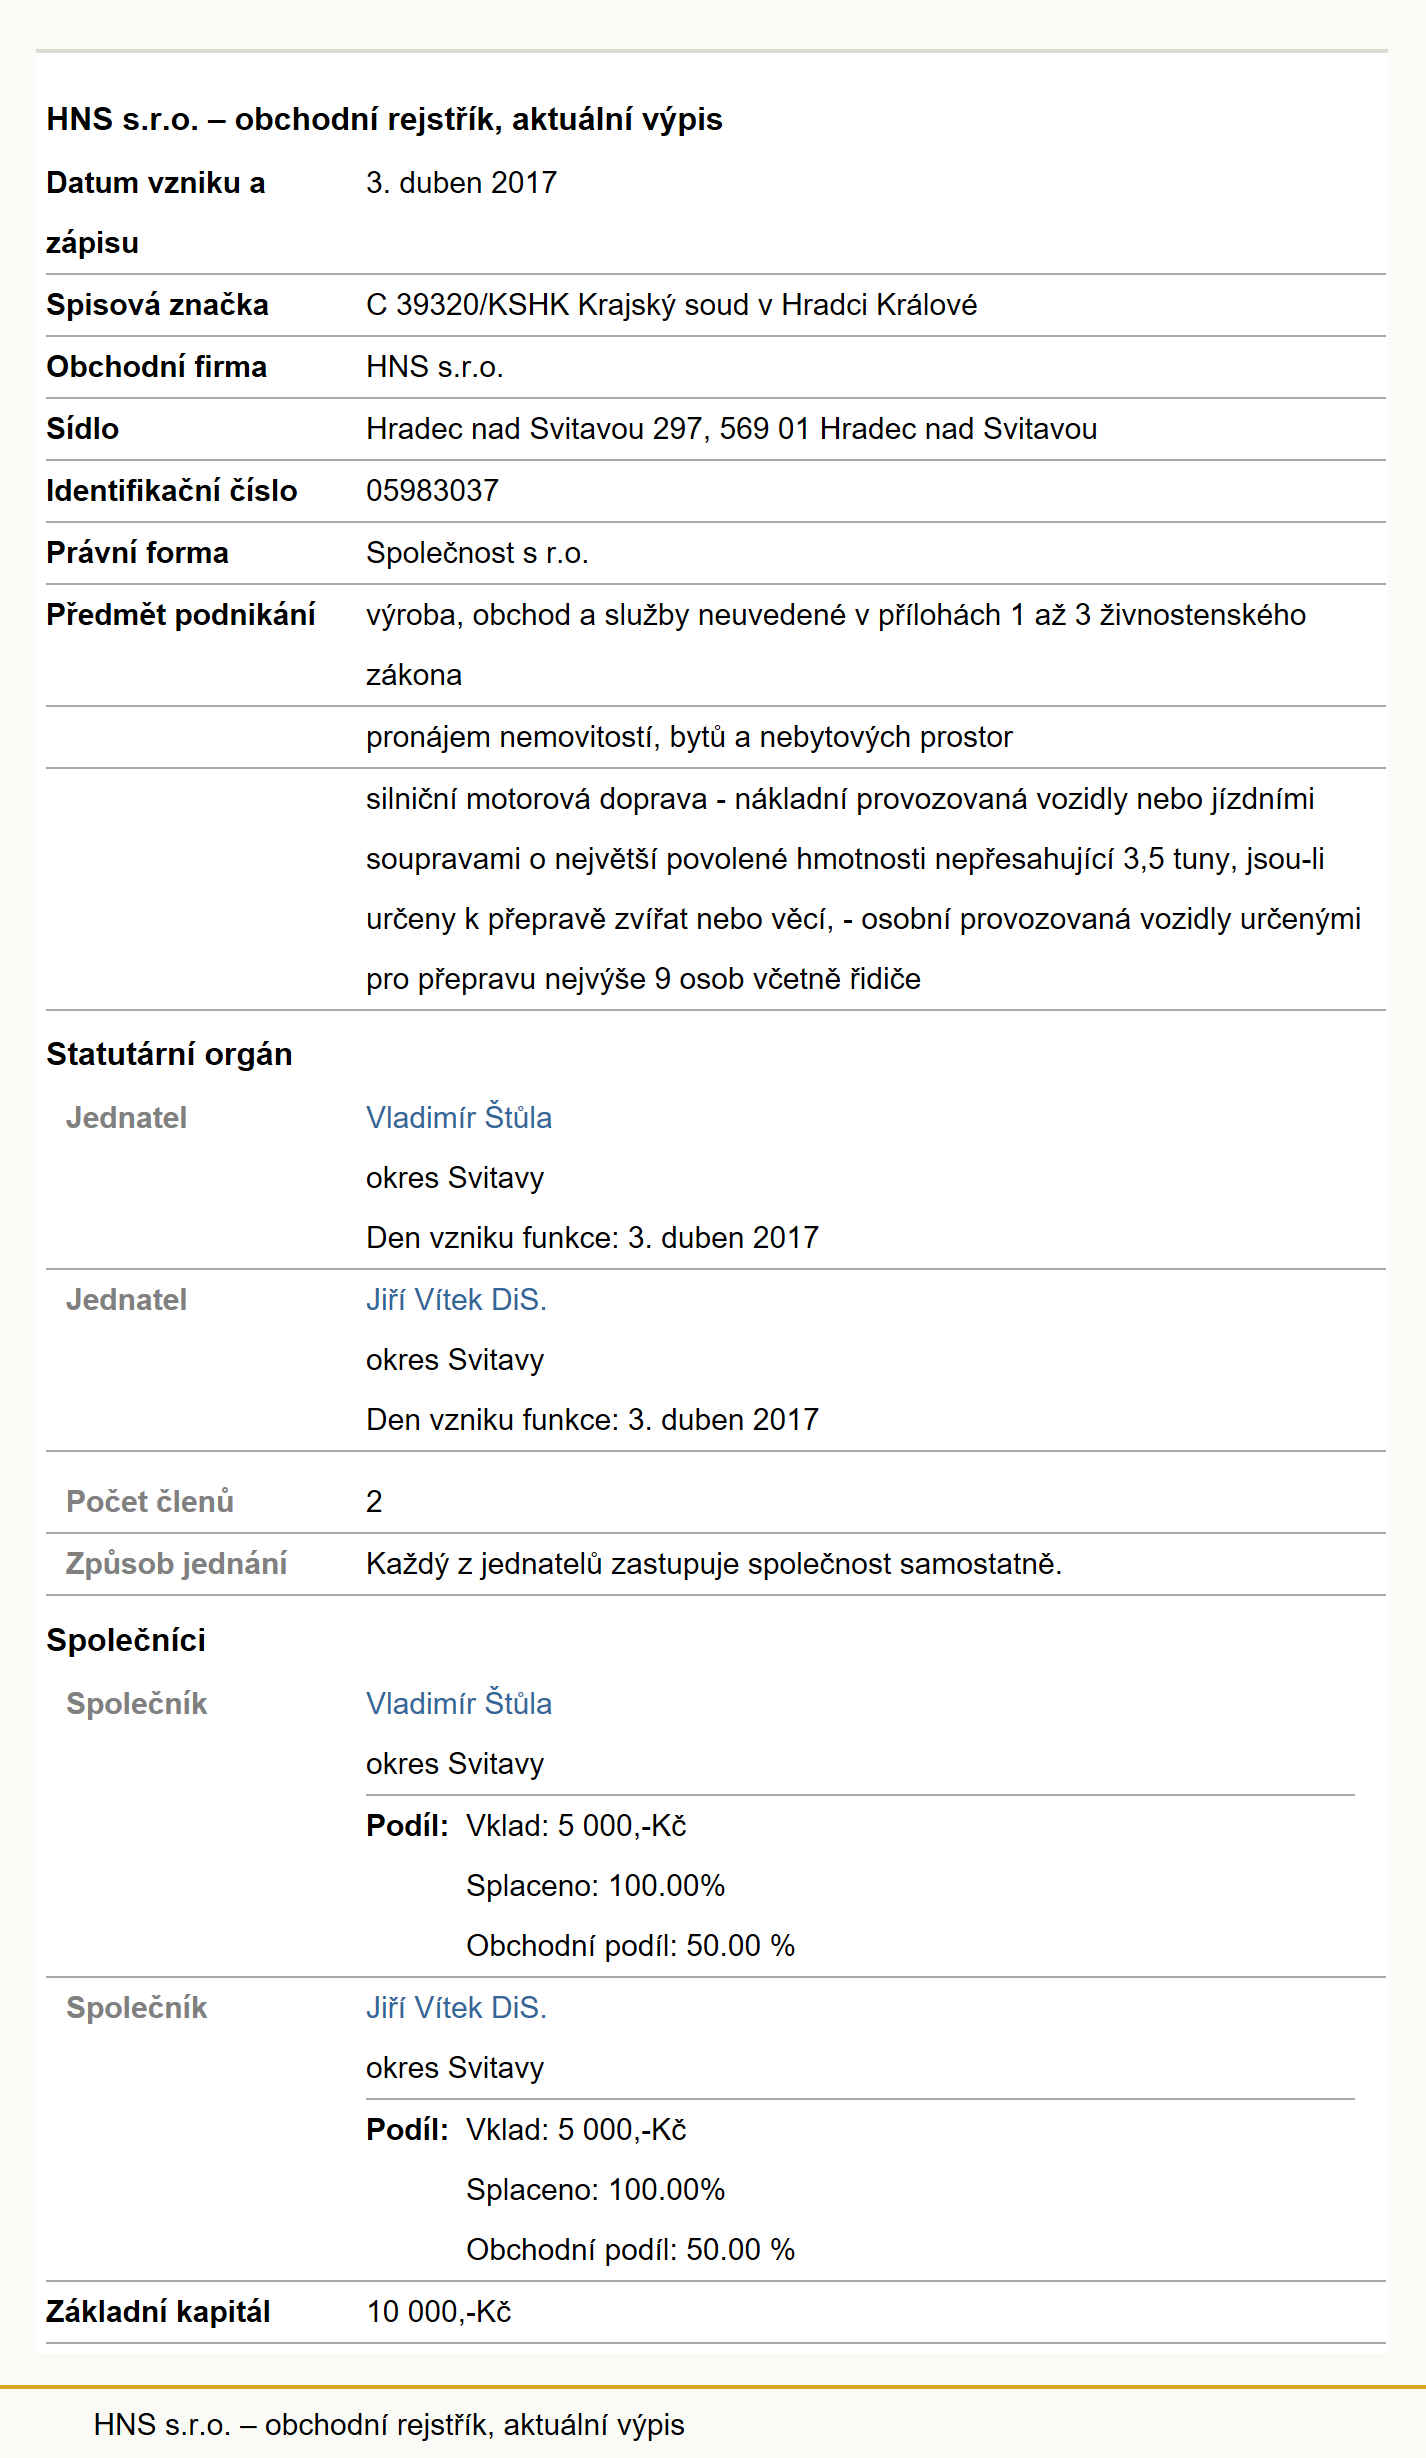Click first Obchodní podíl: 50.00 % entry
1426x2458 pixels.
(x=630, y=1945)
